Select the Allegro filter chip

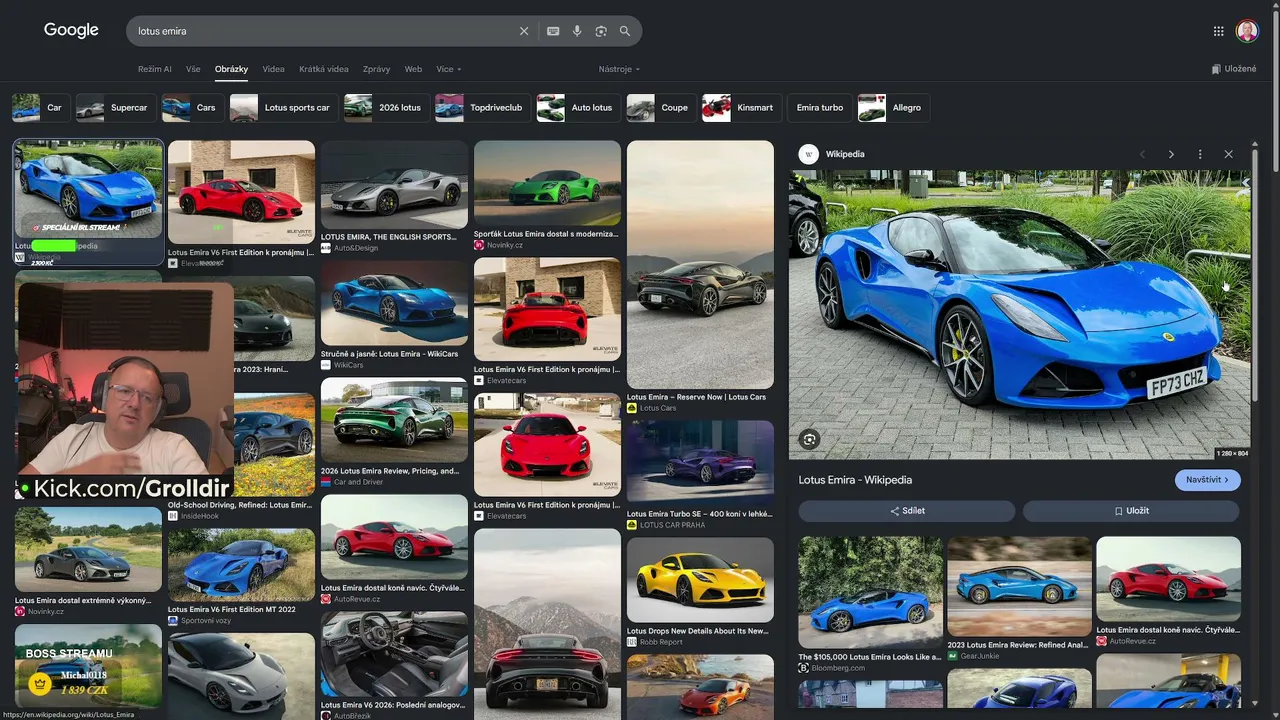(x=893, y=108)
